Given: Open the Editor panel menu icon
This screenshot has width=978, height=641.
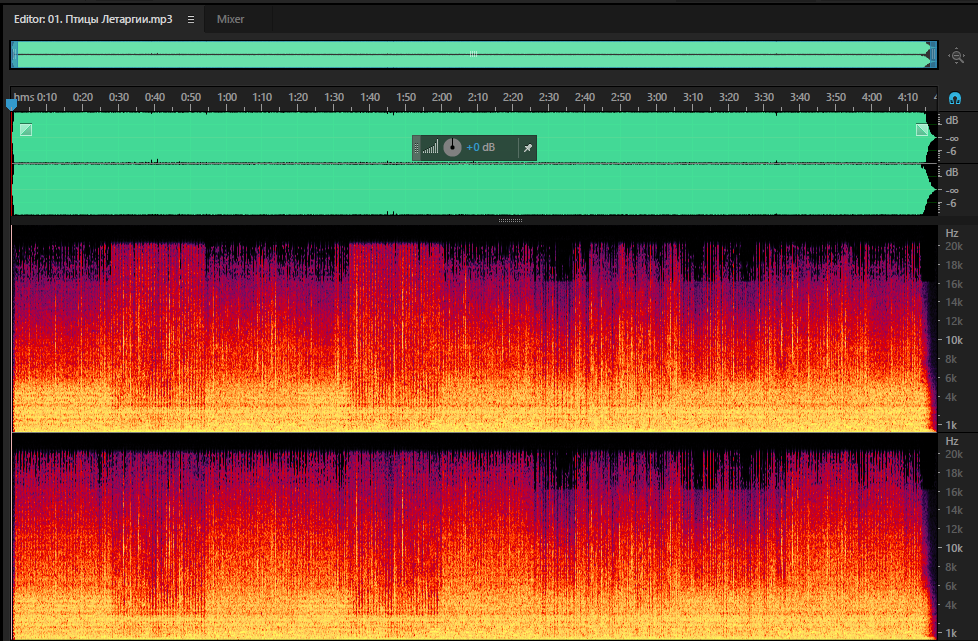Looking at the screenshot, I should [x=191, y=19].
